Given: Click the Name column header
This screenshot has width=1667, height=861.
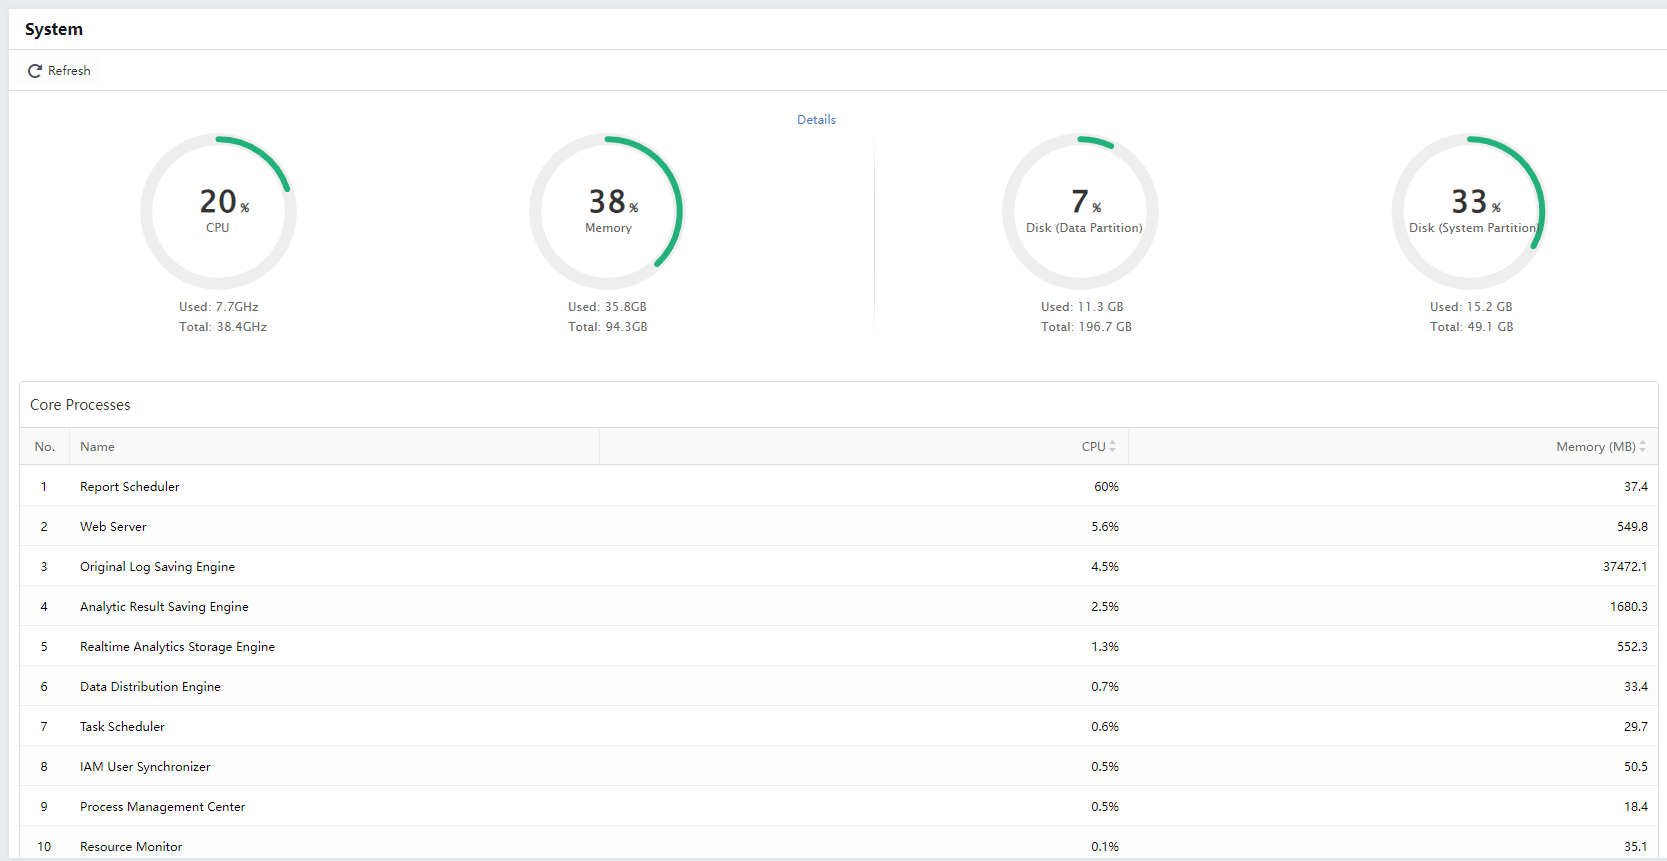Looking at the screenshot, I should 97,447.
